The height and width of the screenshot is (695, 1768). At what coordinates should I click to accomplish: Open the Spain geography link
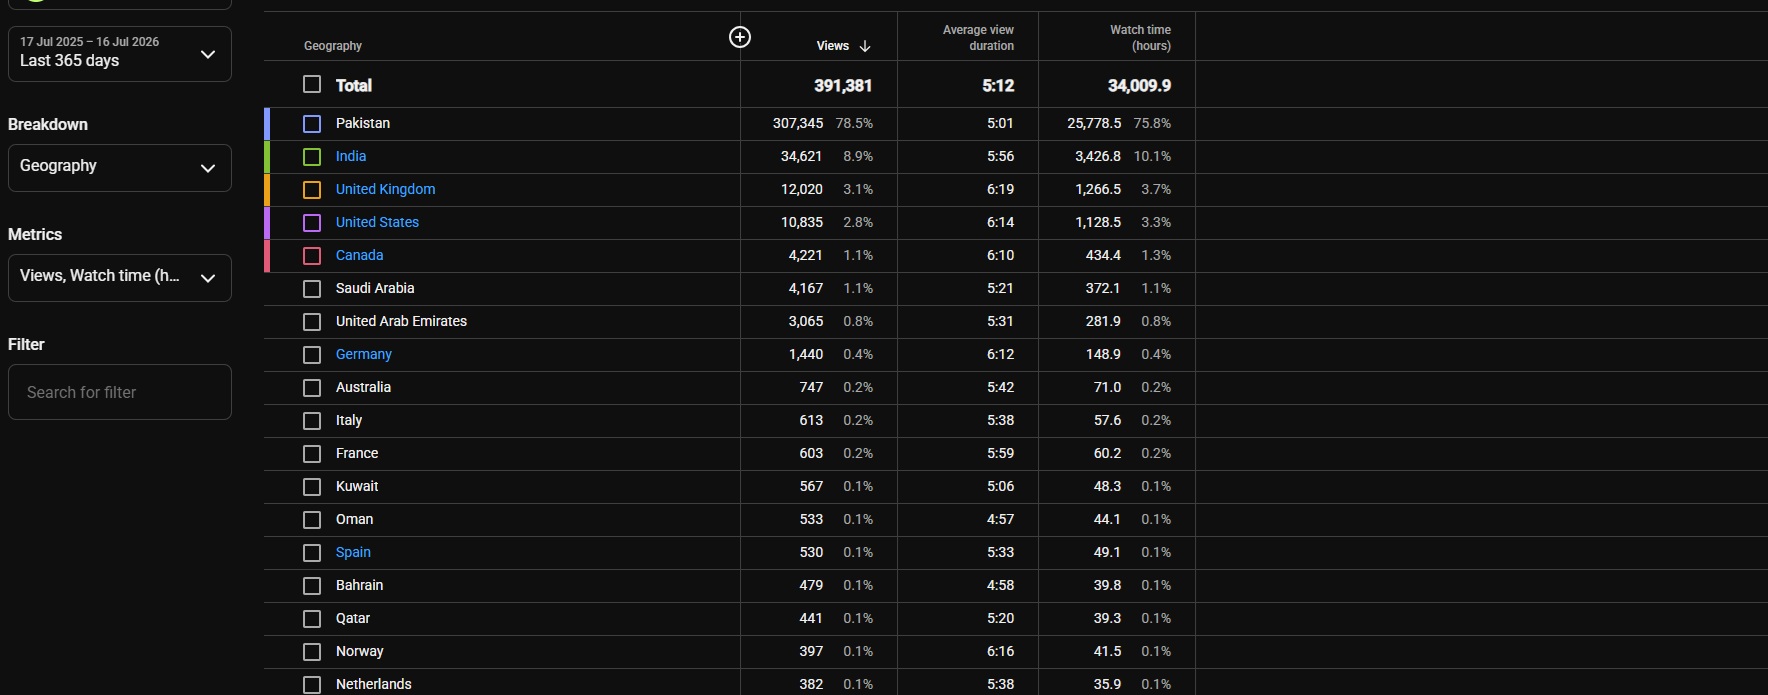[x=353, y=552]
